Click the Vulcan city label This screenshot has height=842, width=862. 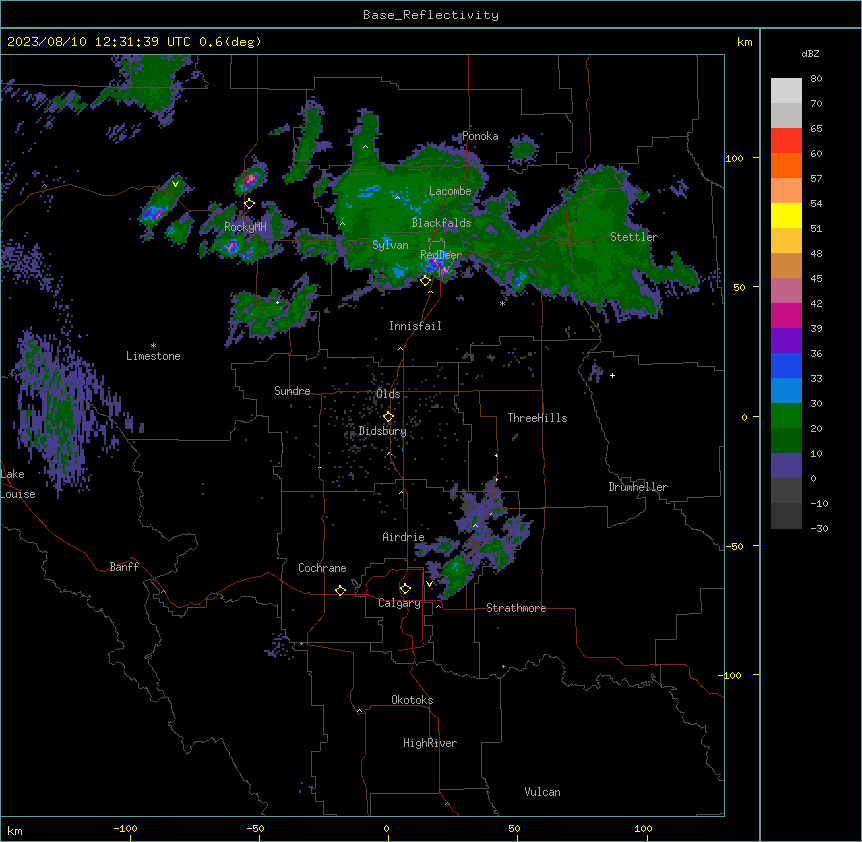point(542,792)
